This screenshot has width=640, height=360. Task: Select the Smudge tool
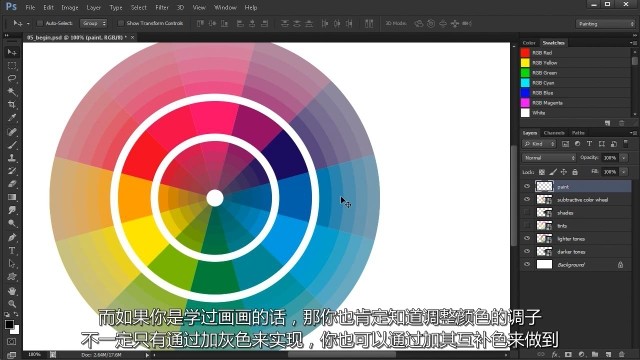tap(12, 210)
